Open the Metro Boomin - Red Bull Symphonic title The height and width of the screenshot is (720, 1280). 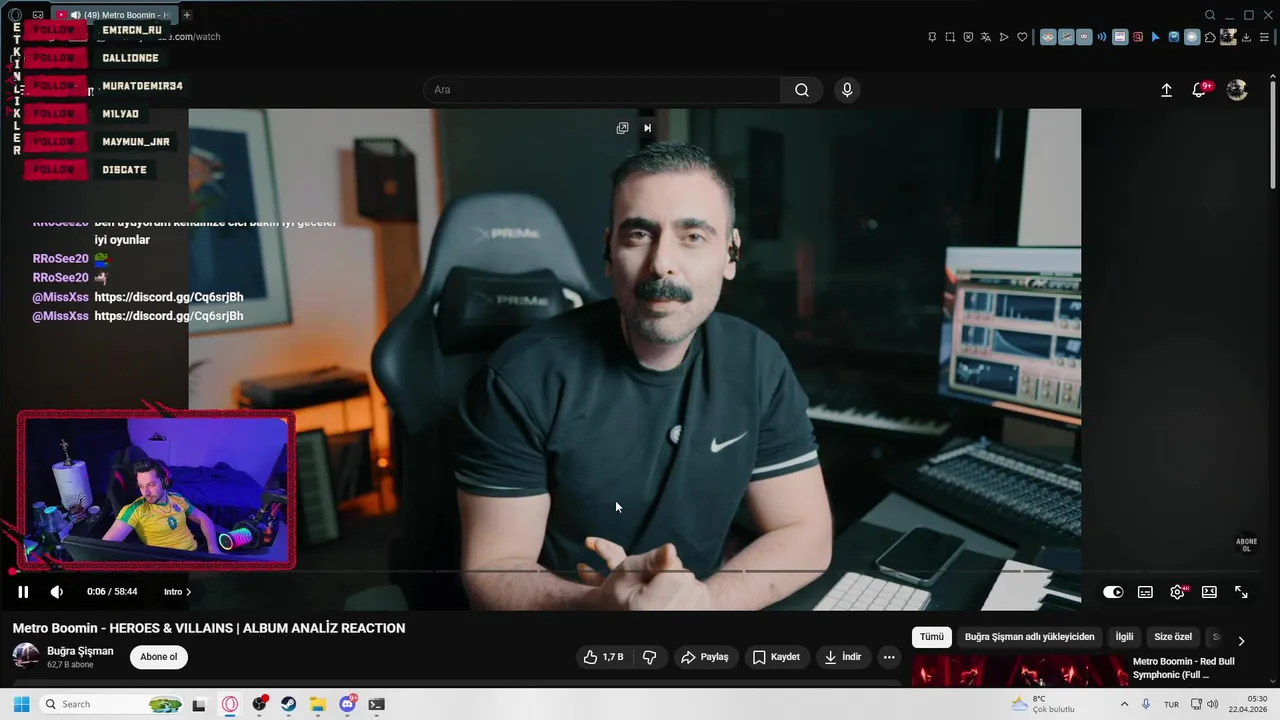pos(1183,668)
